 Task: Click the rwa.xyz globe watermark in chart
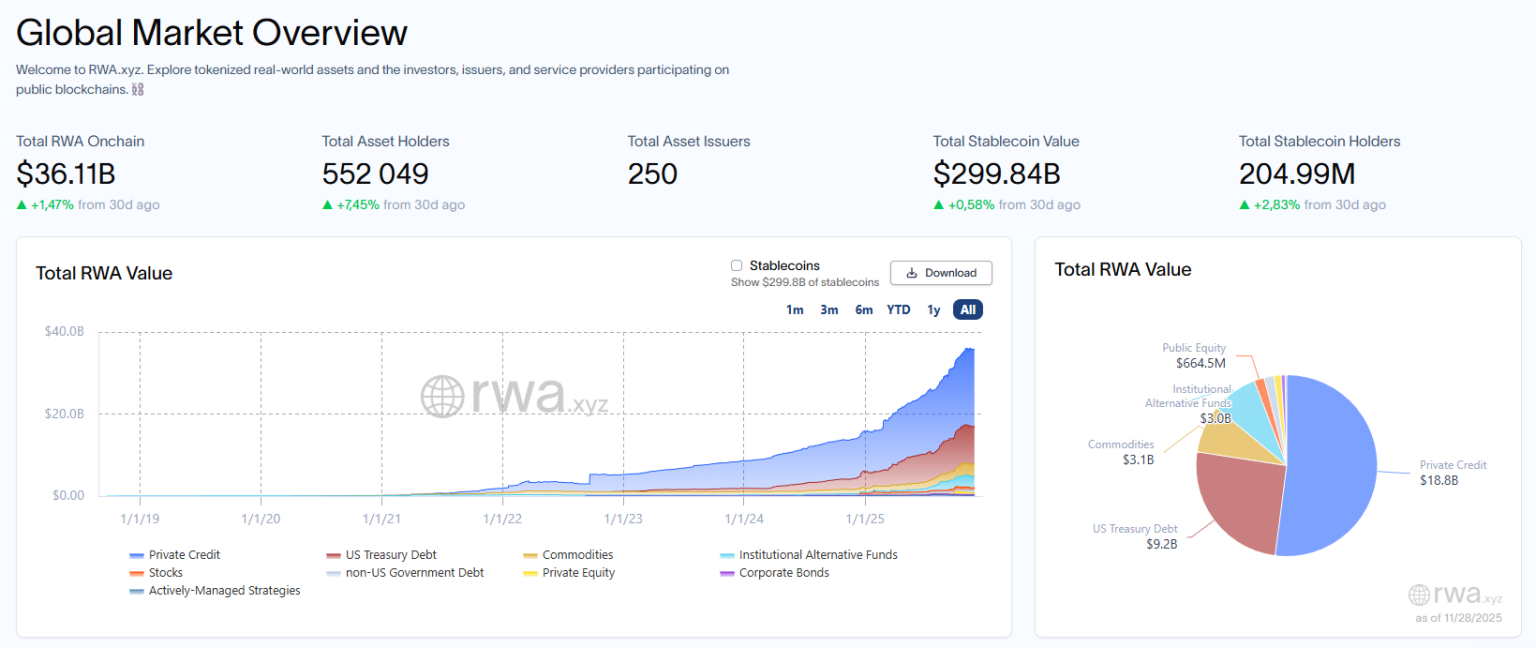point(441,396)
